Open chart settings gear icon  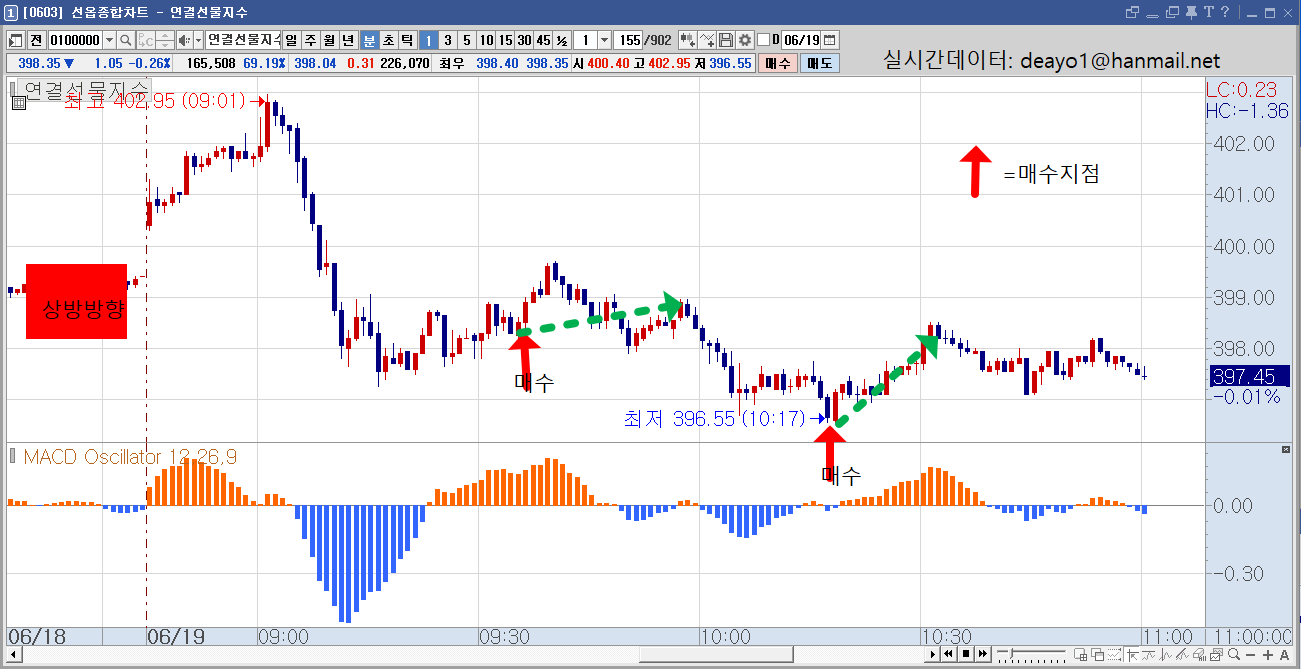(744, 40)
